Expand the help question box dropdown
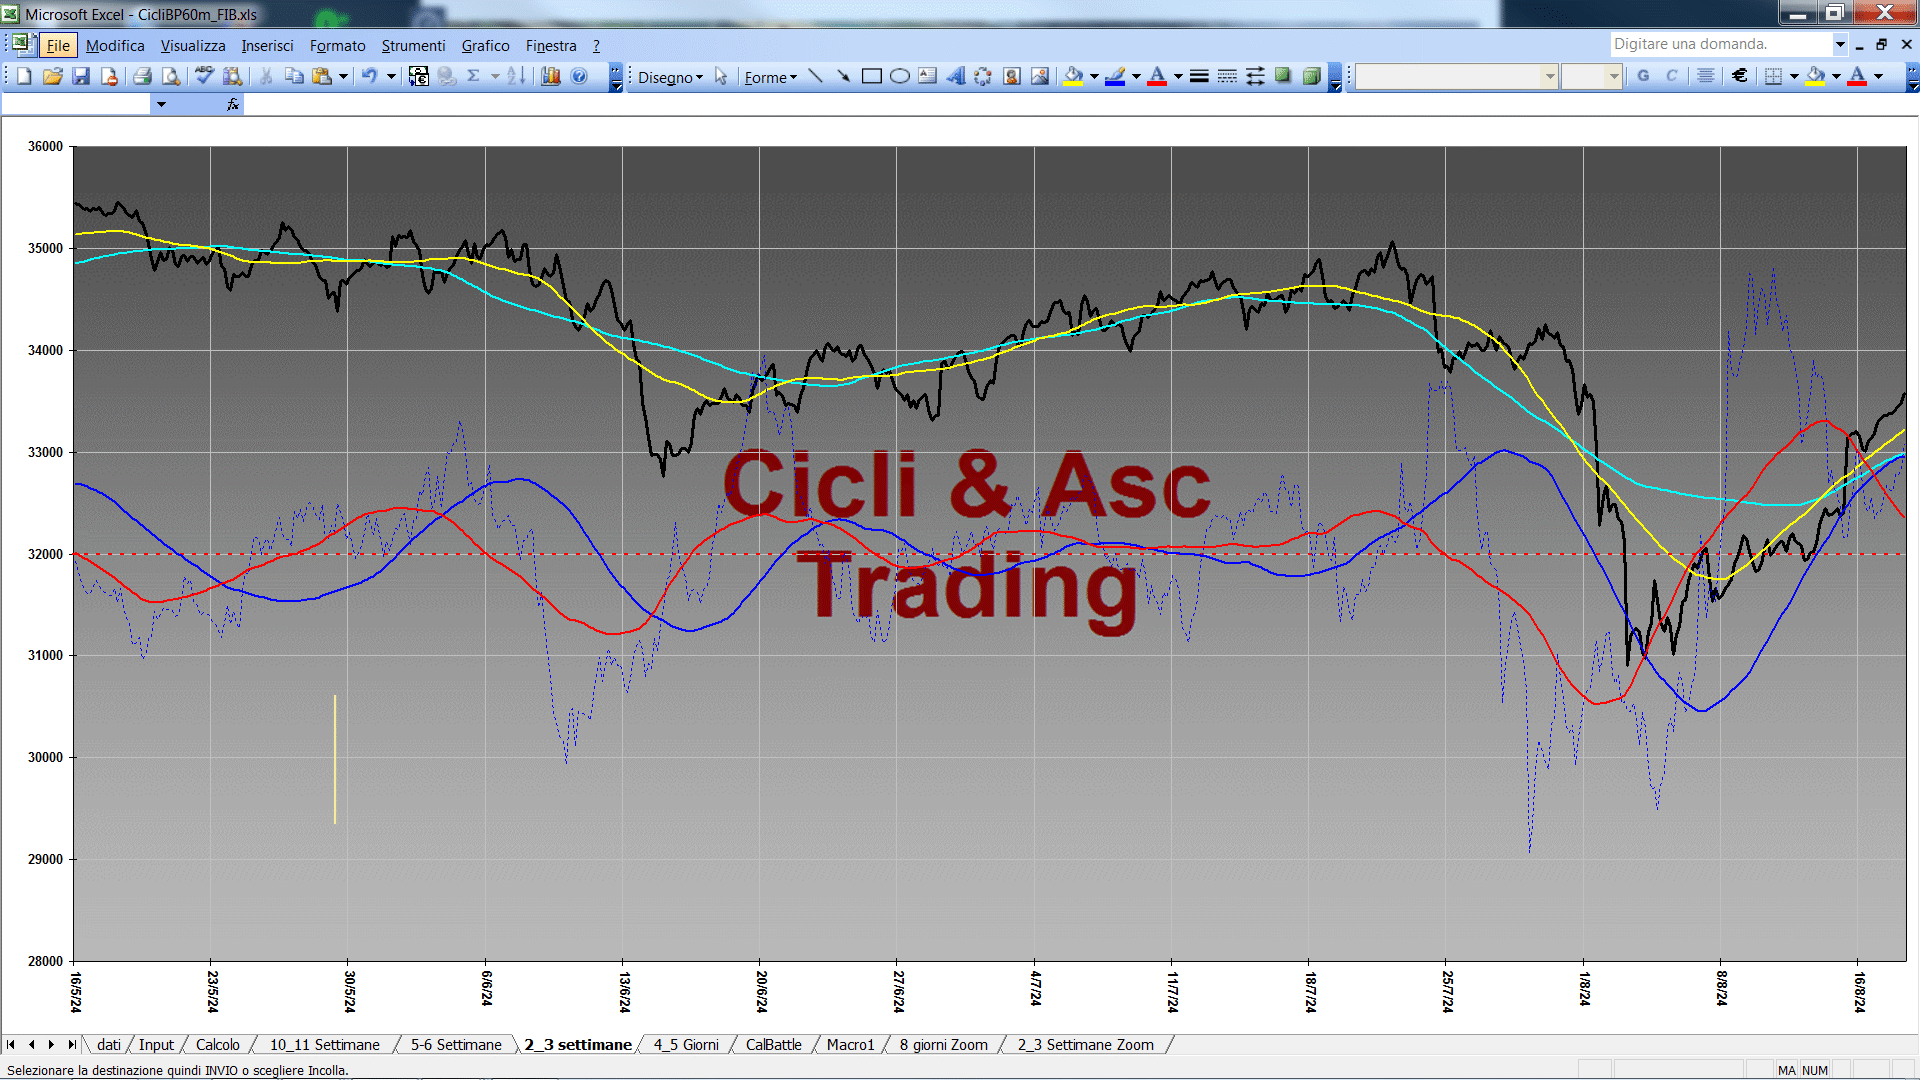 (x=1839, y=44)
